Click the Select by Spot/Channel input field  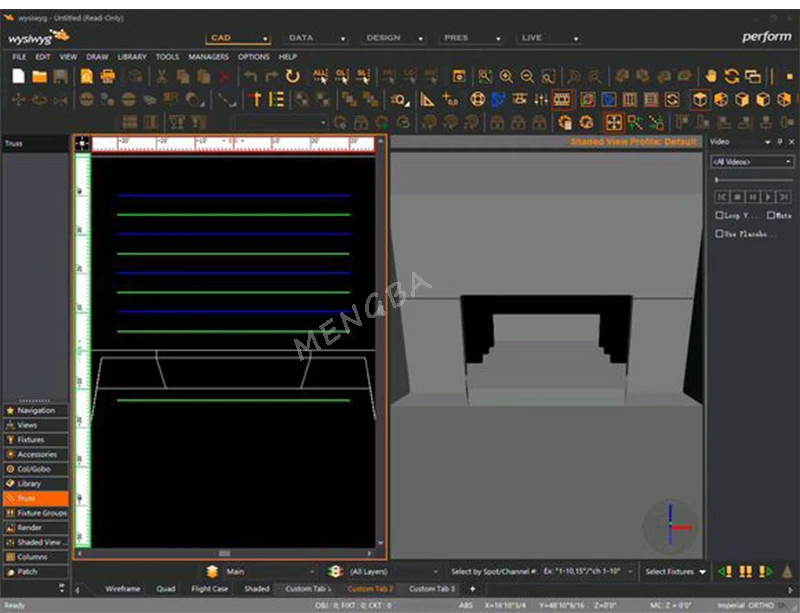pos(587,572)
